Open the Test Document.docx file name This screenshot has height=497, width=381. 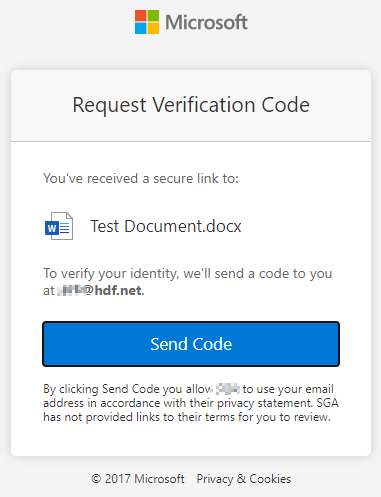166,226
